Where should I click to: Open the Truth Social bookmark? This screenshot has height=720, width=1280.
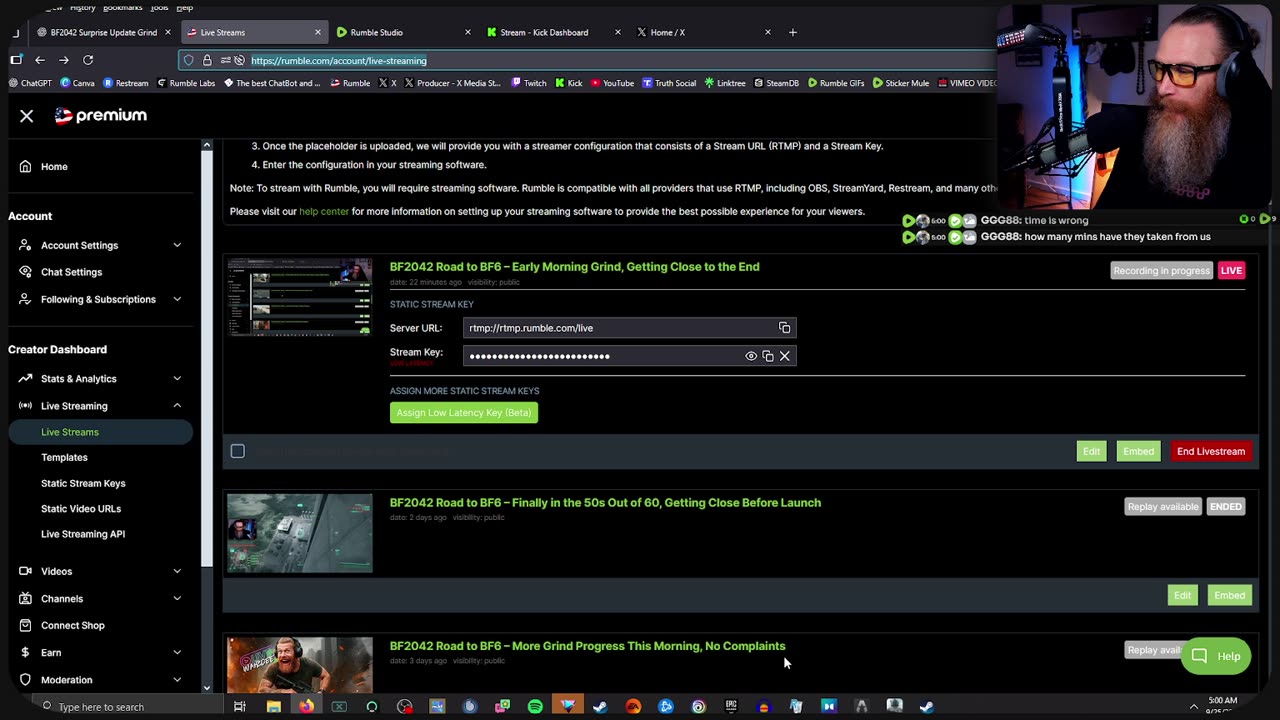point(669,83)
